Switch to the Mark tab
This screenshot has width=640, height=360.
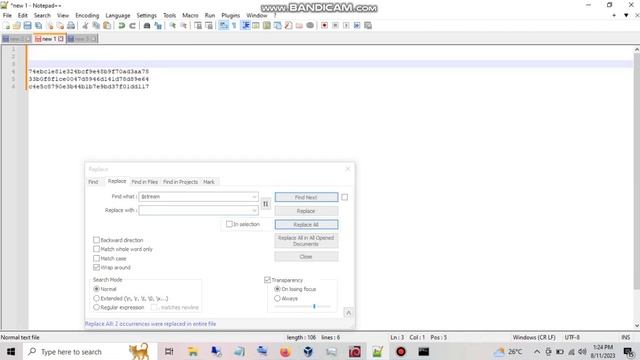209,182
